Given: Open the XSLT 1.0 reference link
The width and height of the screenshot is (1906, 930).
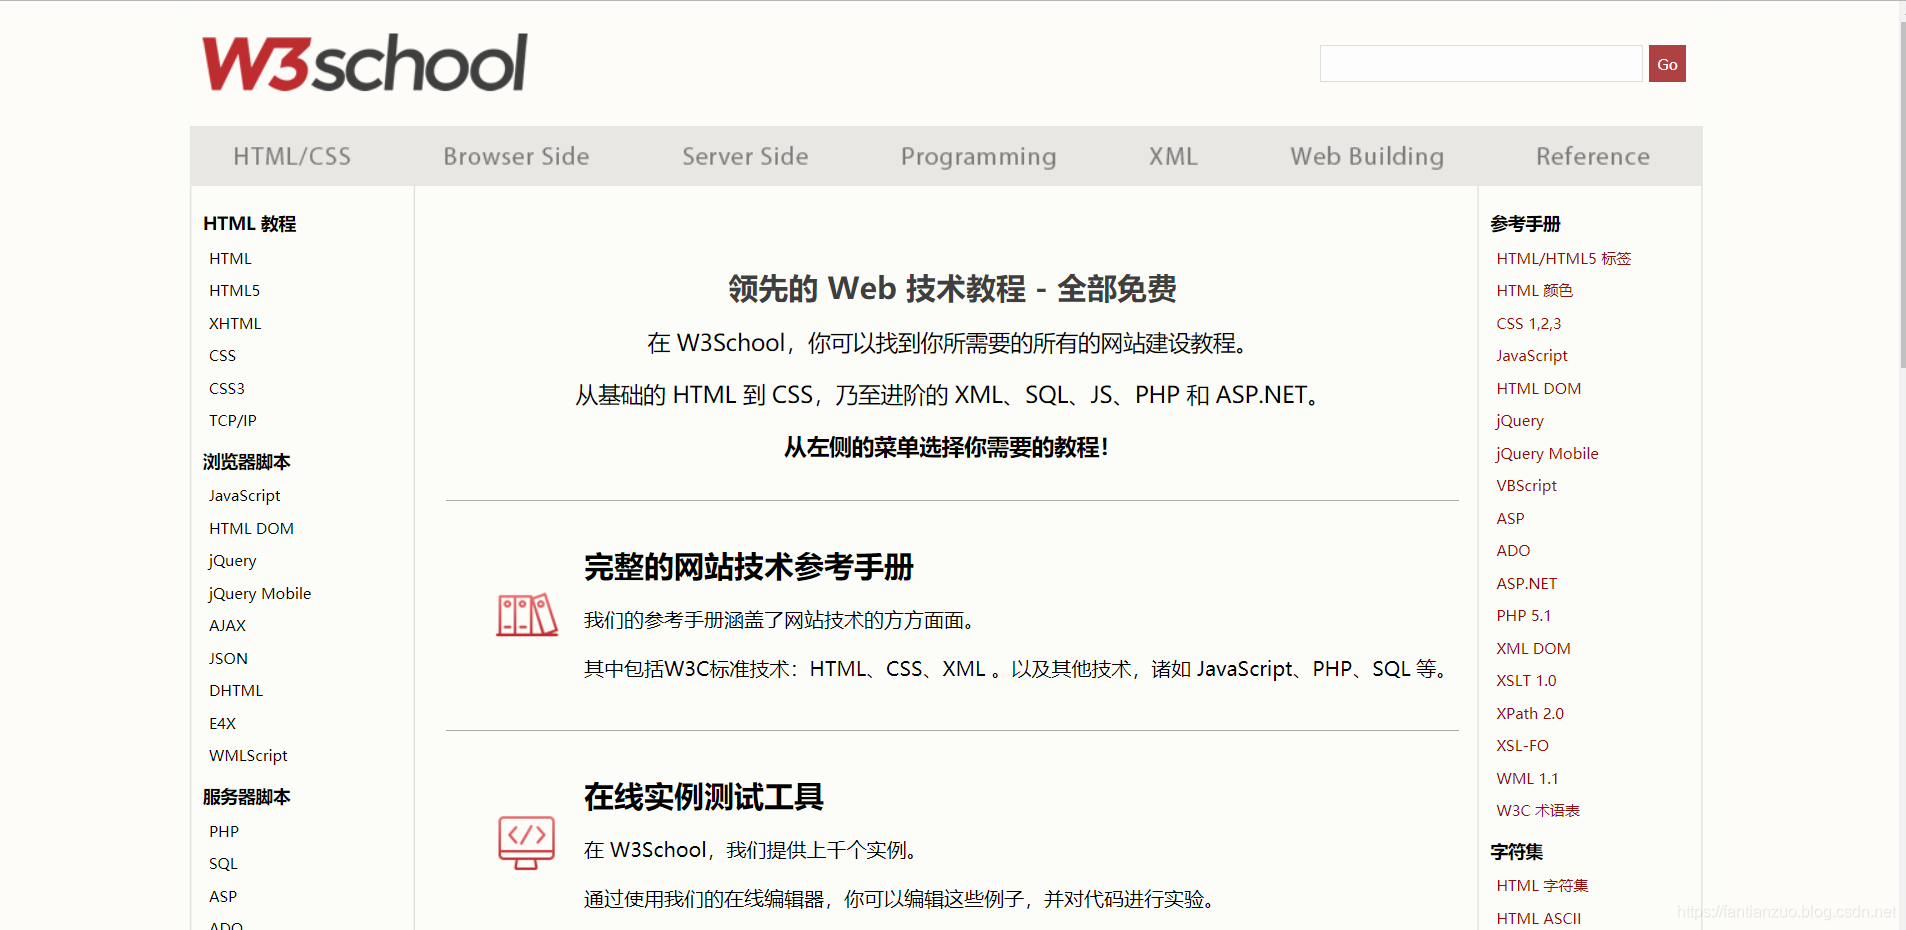Looking at the screenshot, I should (x=1526, y=681).
